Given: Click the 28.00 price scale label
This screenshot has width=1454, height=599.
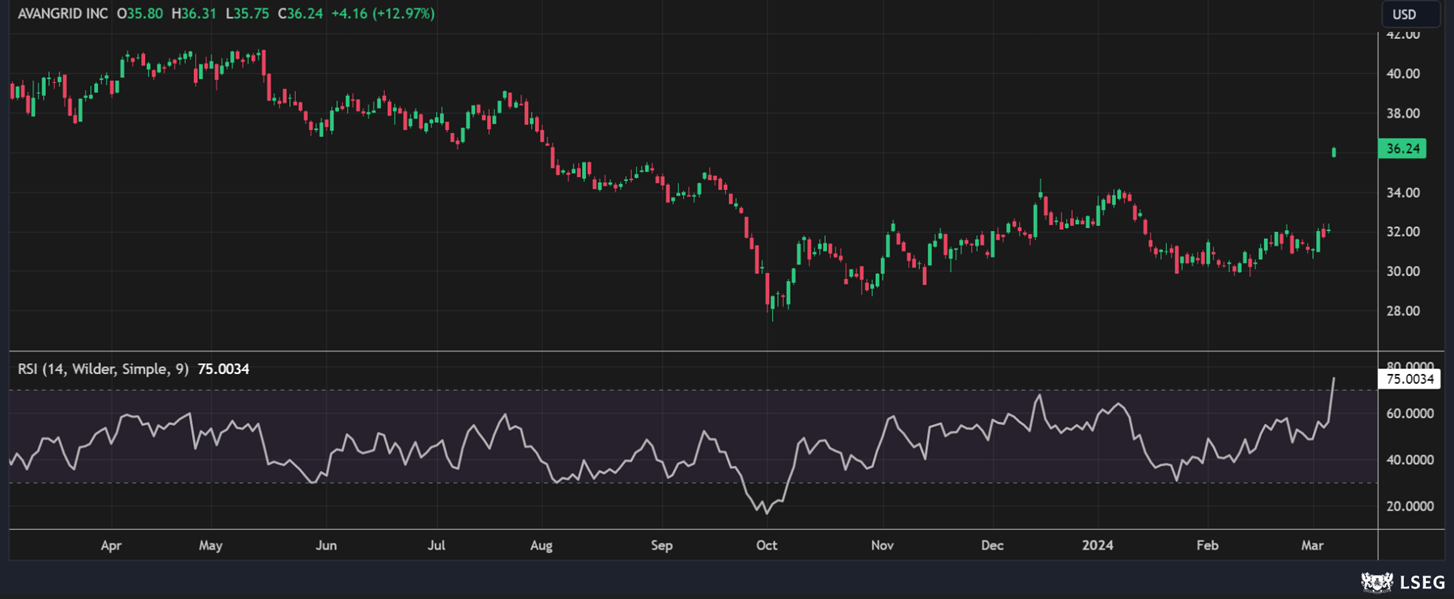Looking at the screenshot, I should coord(1402,311).
